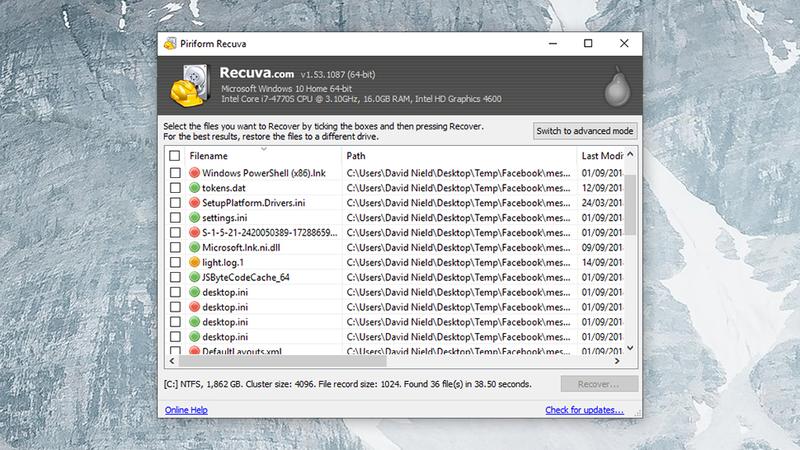Click 12/09 date in tokens.dat row
The image size is (800, 450).
[x=602, y=188]
